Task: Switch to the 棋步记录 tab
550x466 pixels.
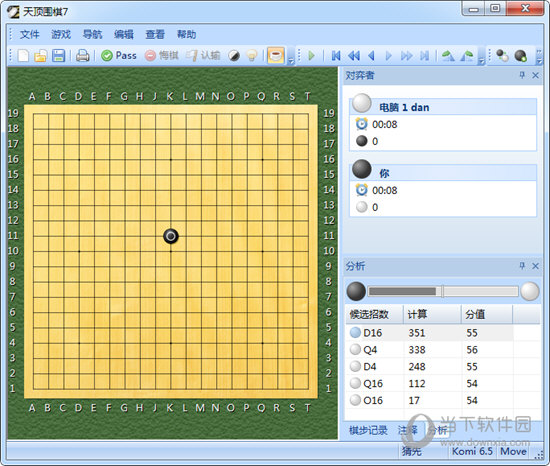Action: coord(368,430)
